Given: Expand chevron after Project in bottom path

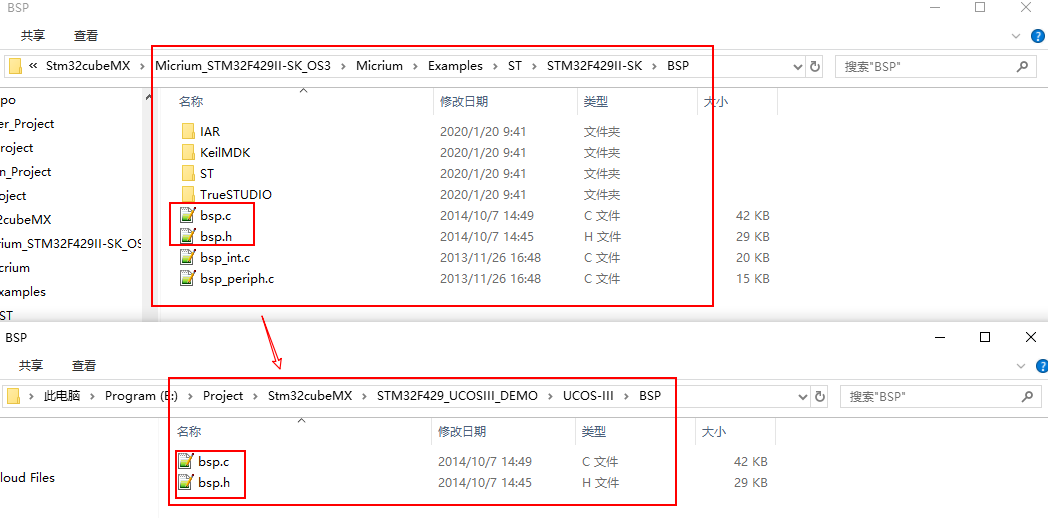Looking at the screenshot, I should (x=255, y=396).
